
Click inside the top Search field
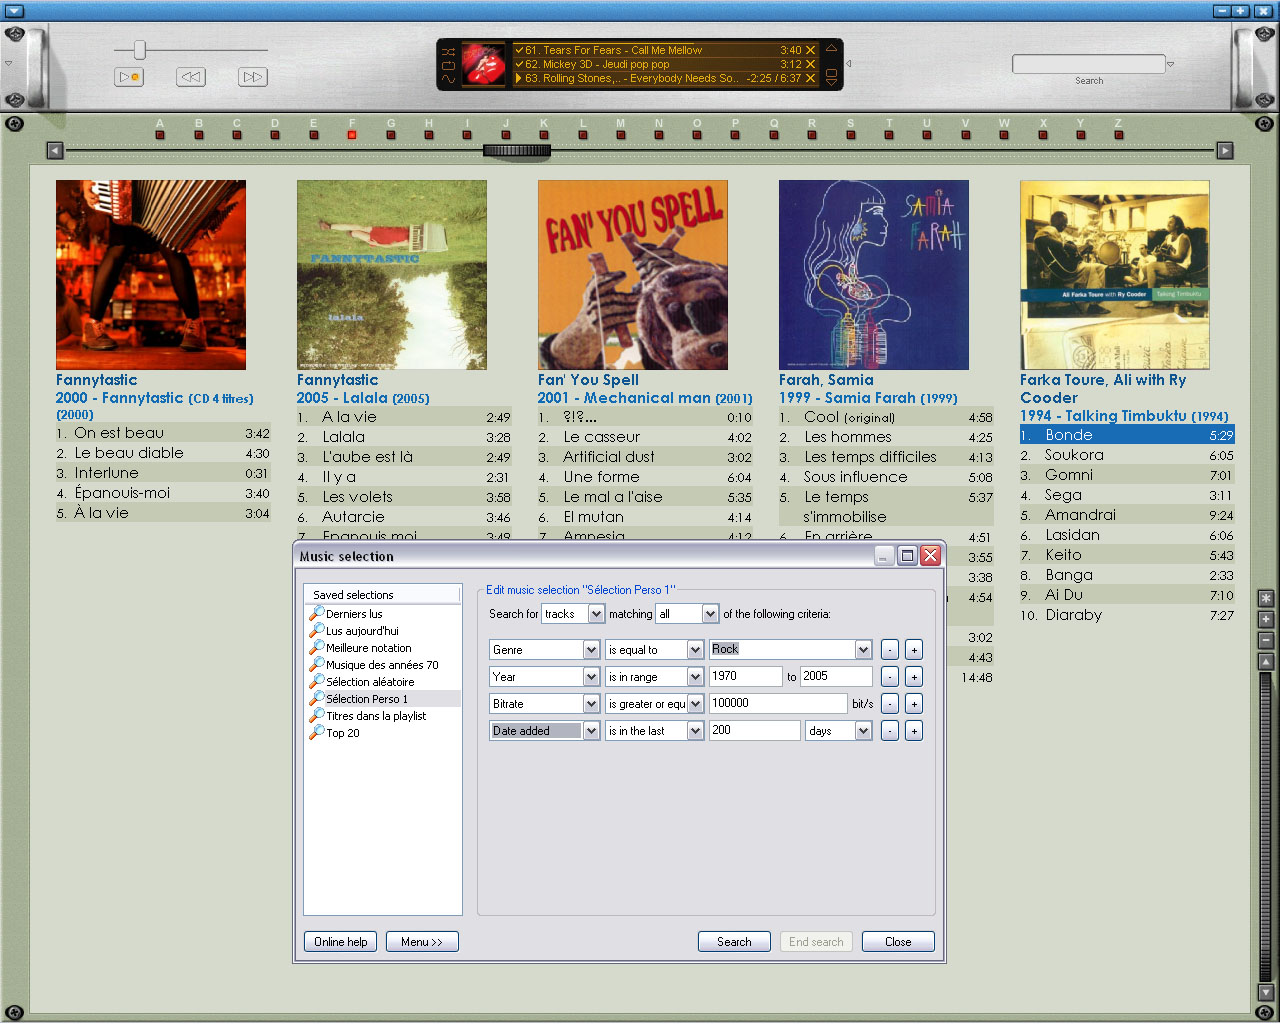[x=1088, y=64]
